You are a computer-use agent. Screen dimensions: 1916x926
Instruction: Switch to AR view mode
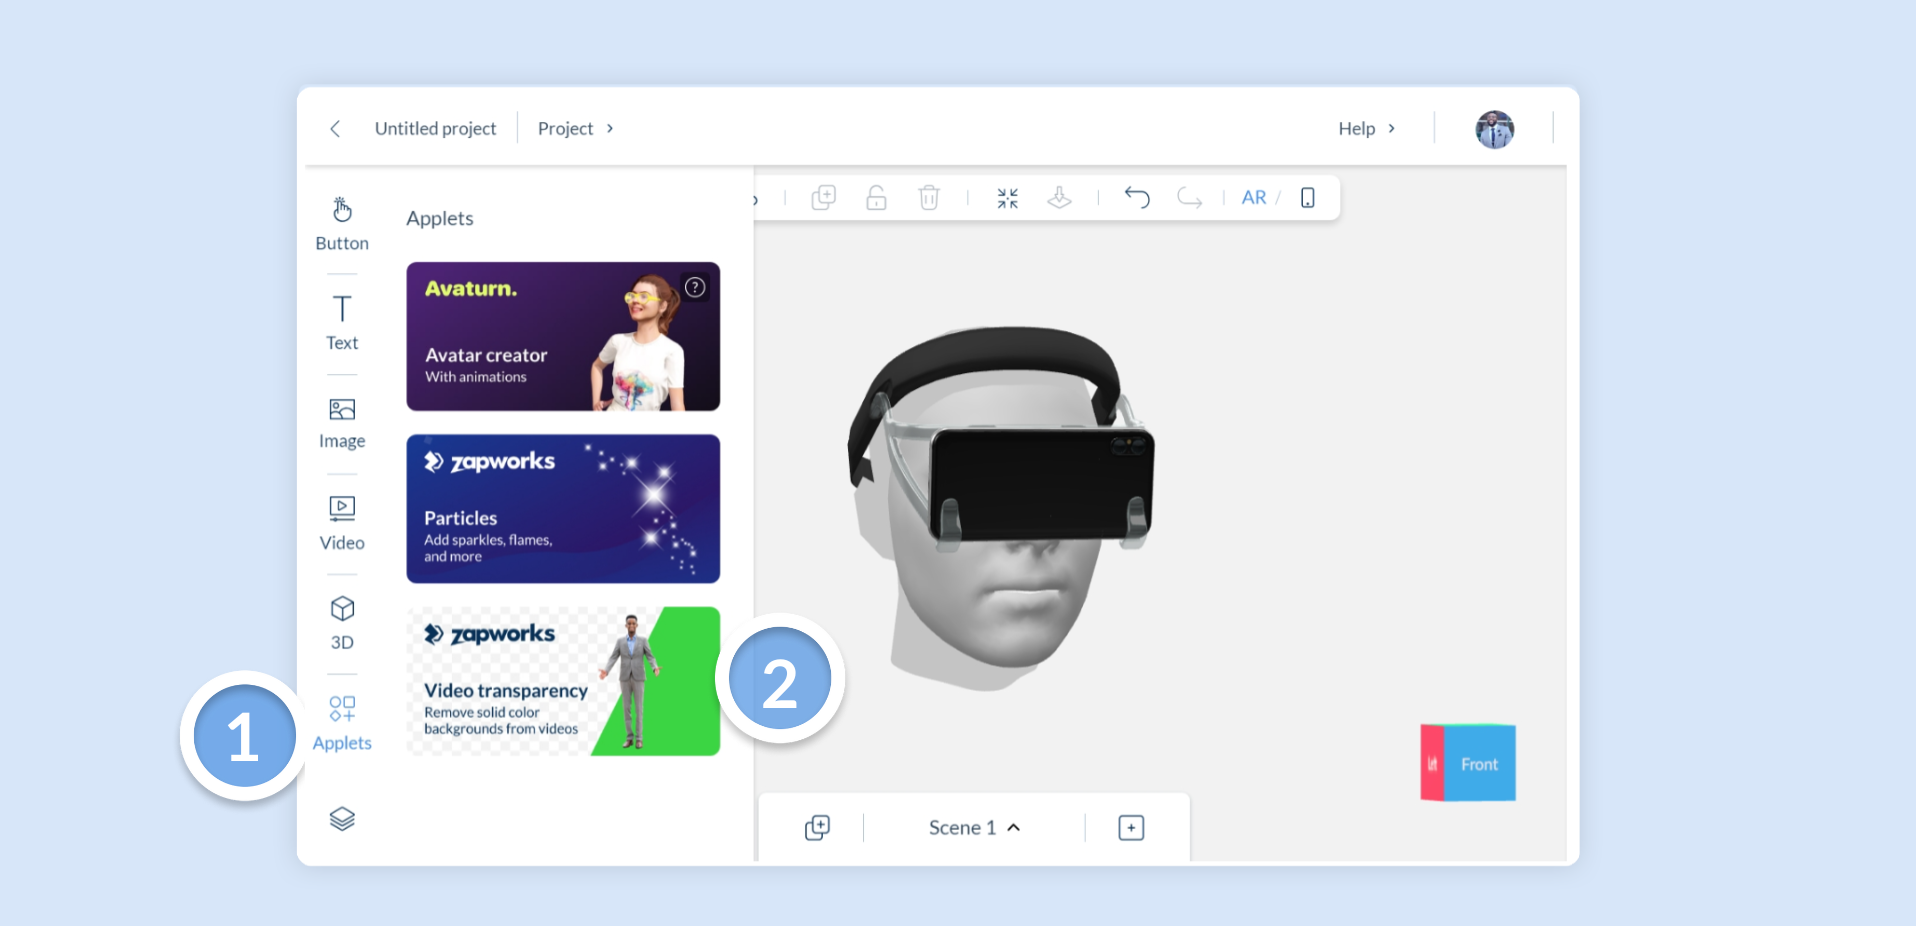[1254, 198]
